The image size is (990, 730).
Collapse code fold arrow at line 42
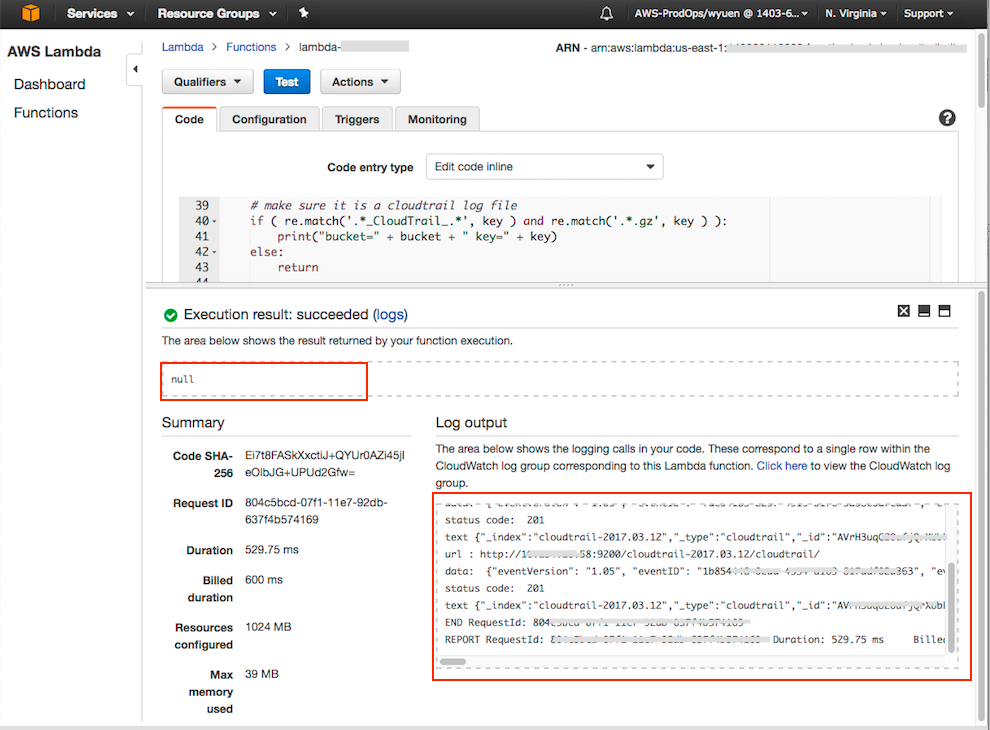point(214,253)
